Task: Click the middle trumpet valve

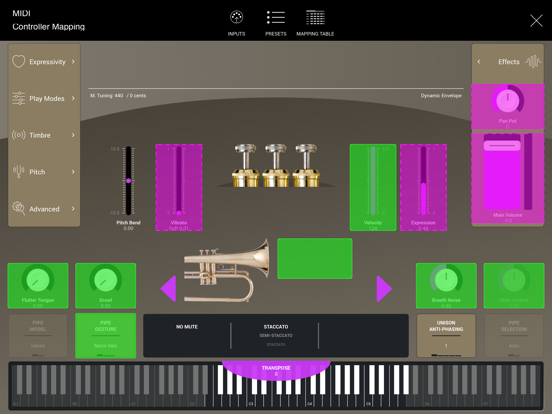Action: (276, 165)
